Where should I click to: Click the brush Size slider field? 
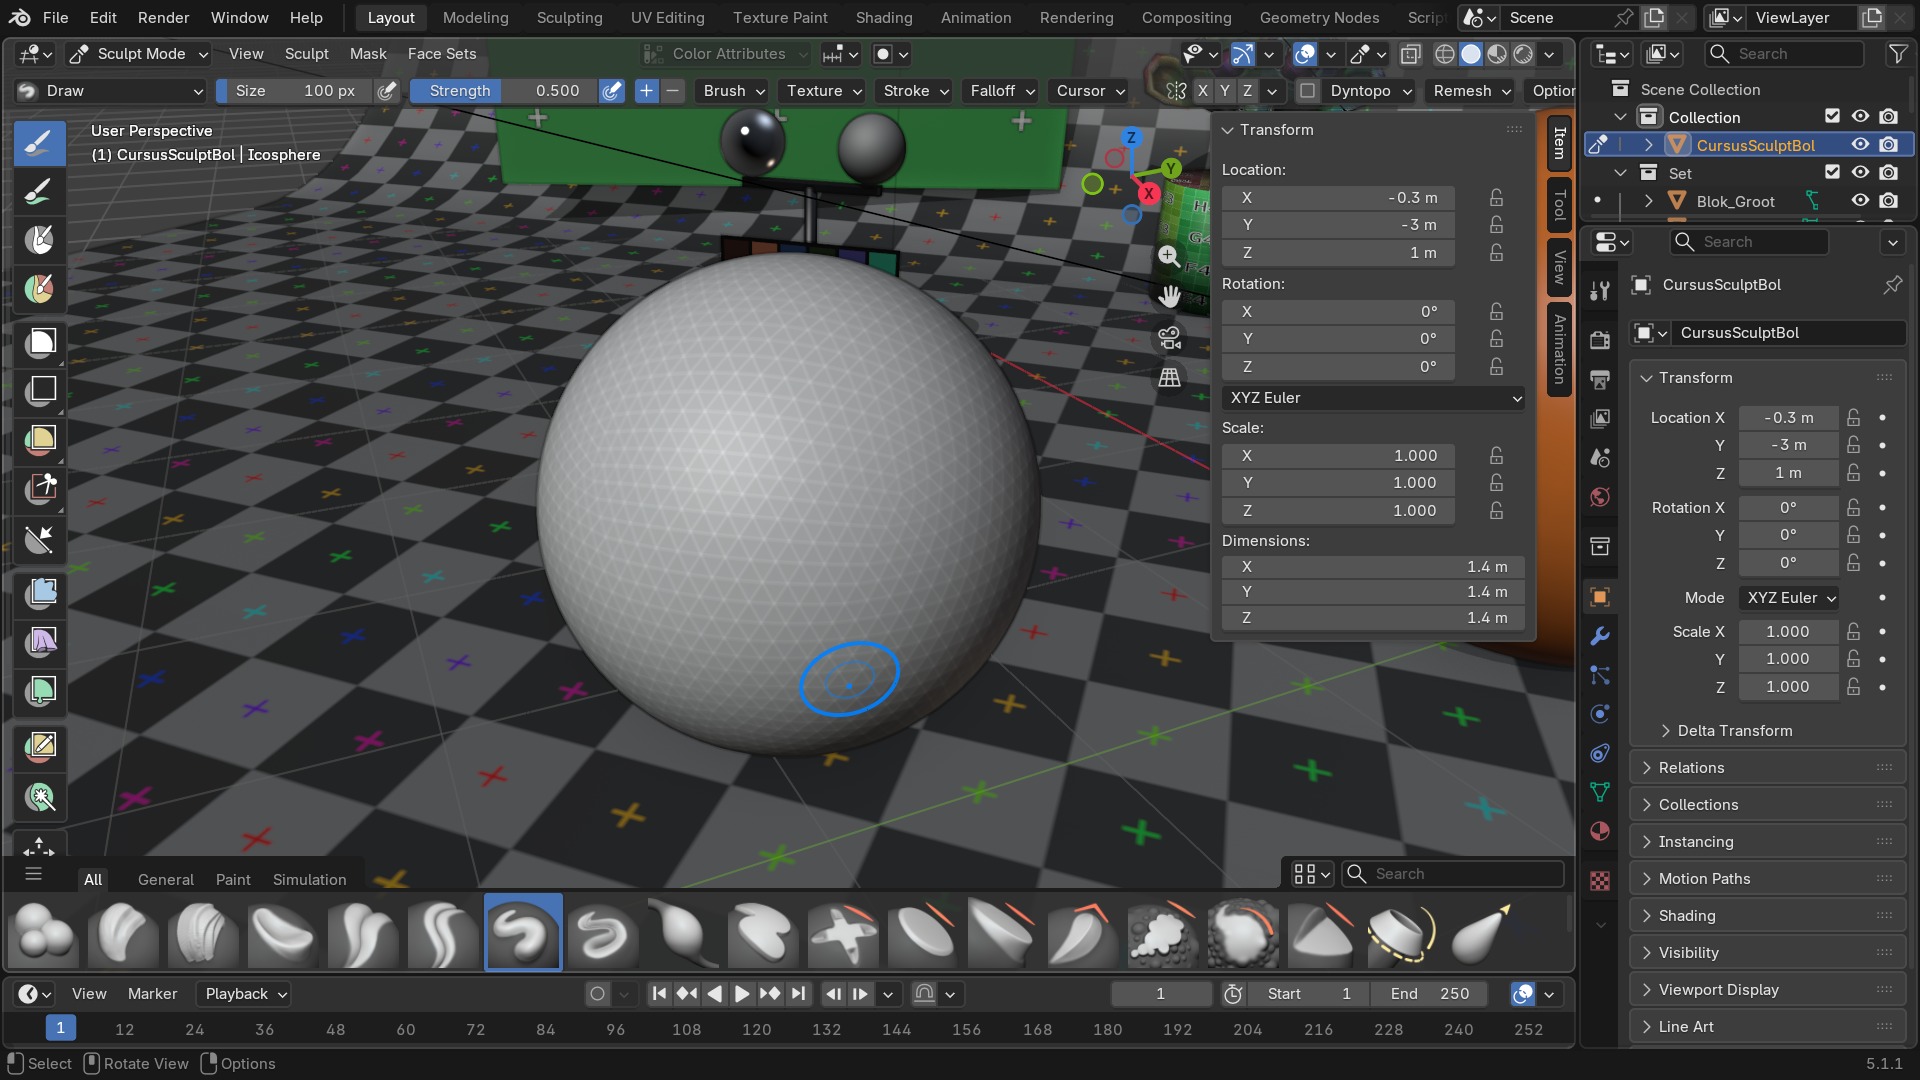click(x=295, y=91)
